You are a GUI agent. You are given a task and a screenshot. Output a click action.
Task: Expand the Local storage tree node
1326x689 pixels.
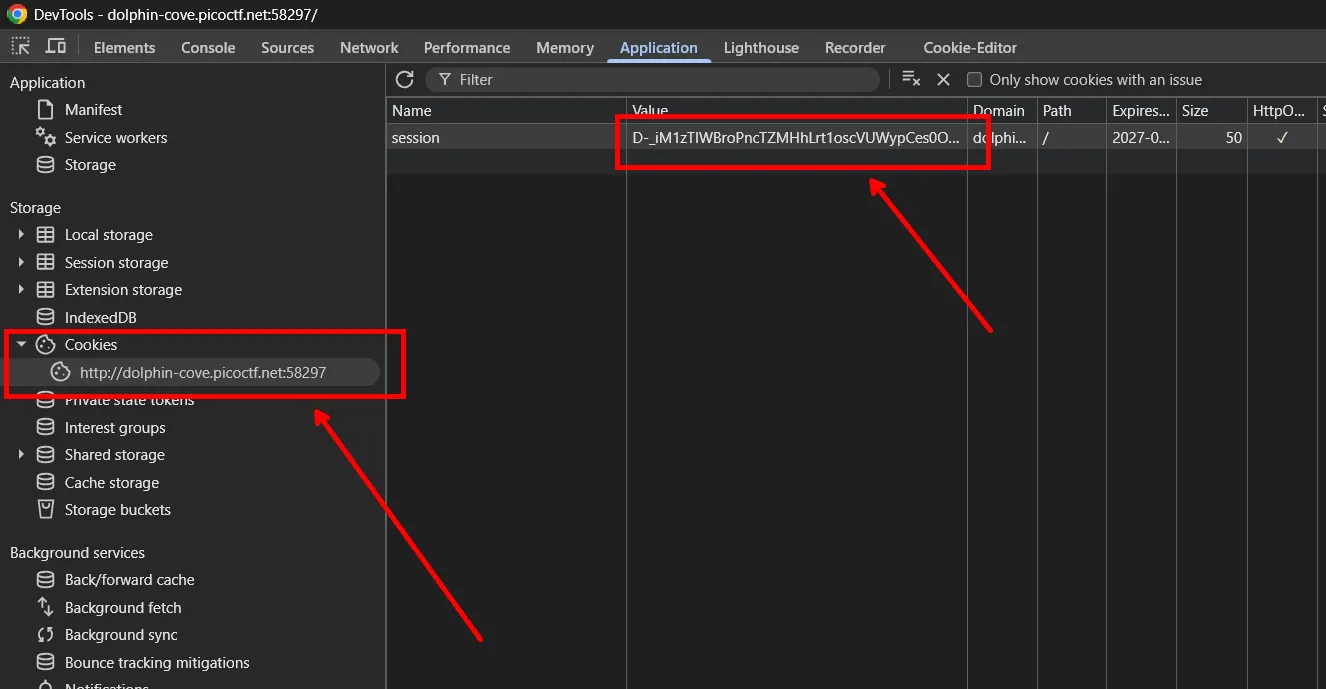click(x=21, y=234)
